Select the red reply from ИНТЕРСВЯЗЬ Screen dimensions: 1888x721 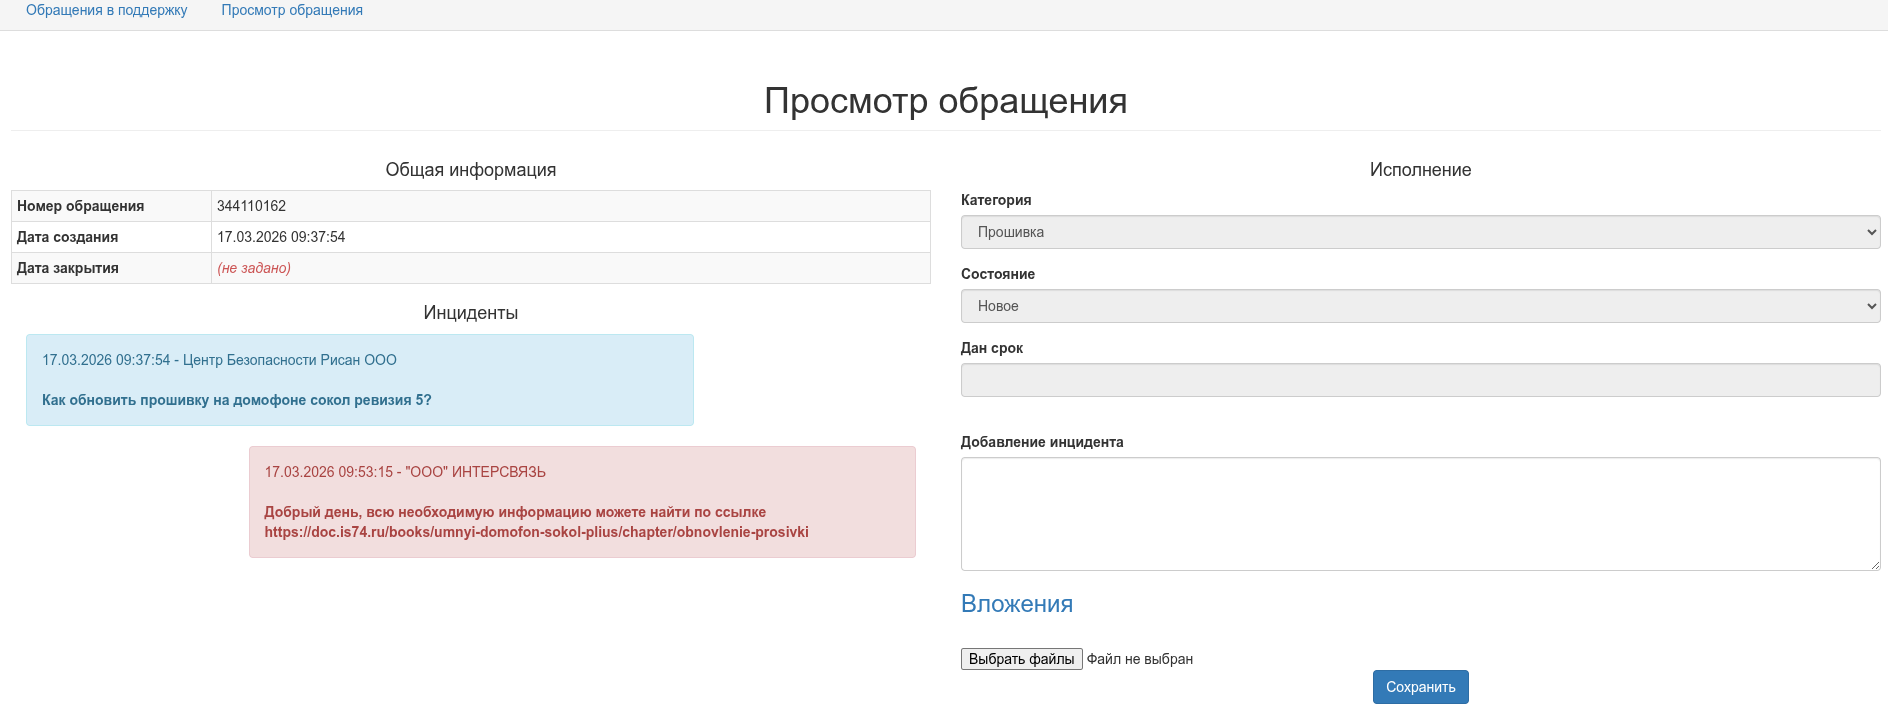[582, 502]
